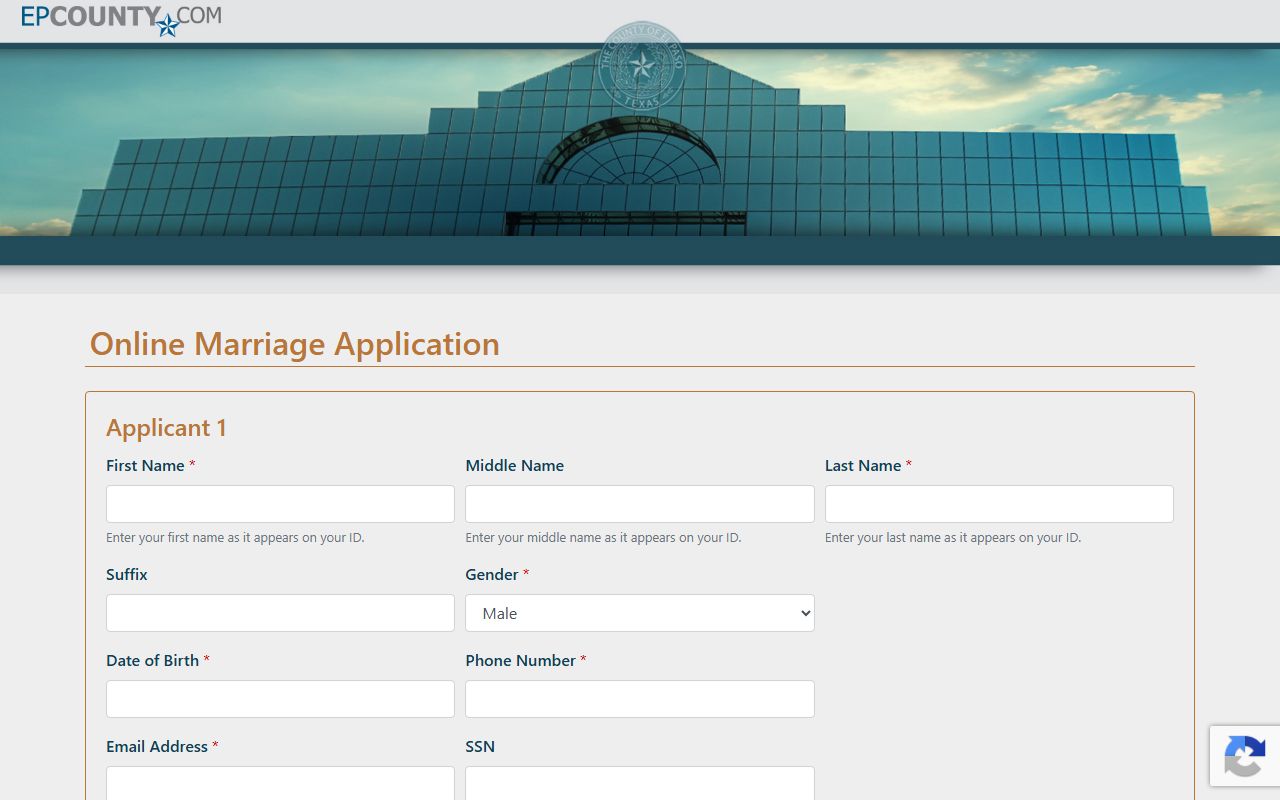The width and height of the screenshot is (1280, 800).
Task: Select the Email Address input field
Action: 280,783
